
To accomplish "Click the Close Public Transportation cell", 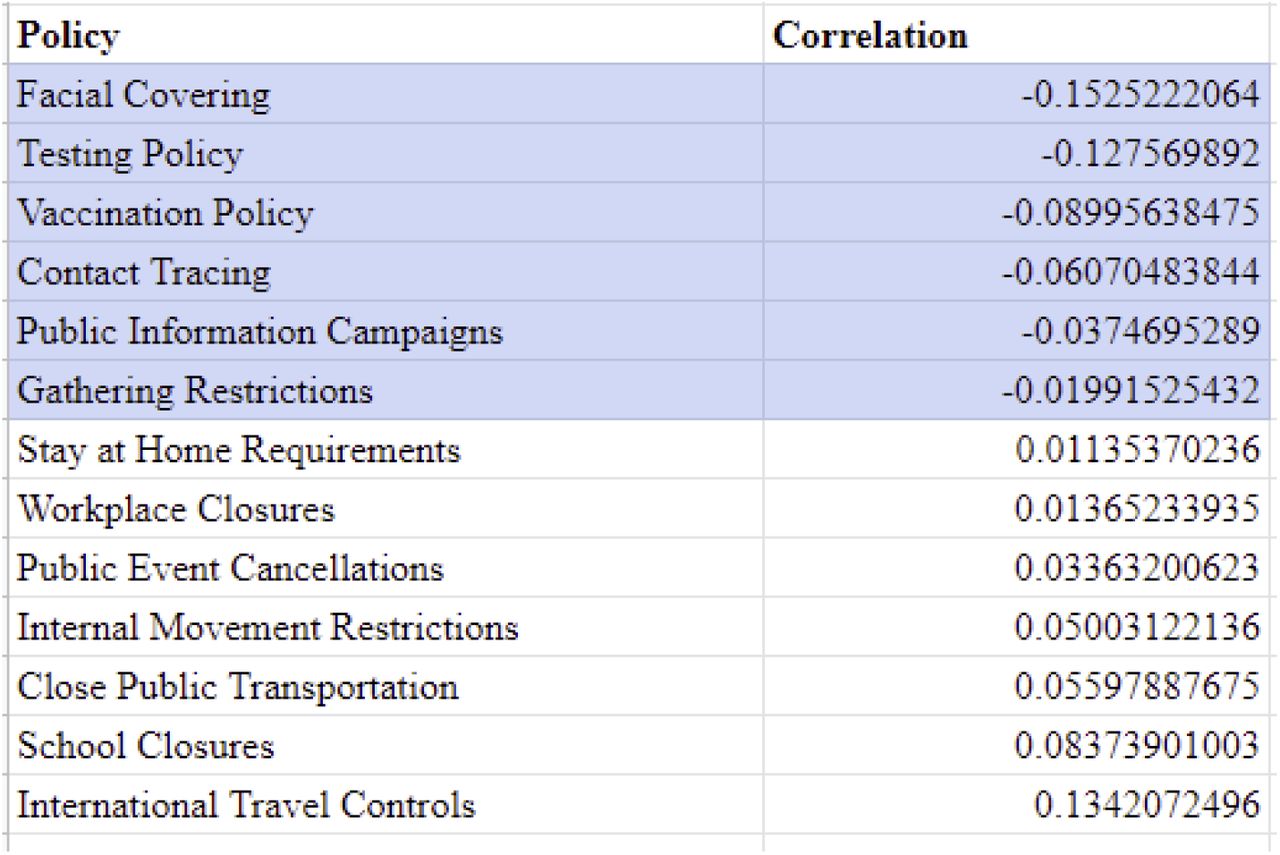I will tap(386, 686).
